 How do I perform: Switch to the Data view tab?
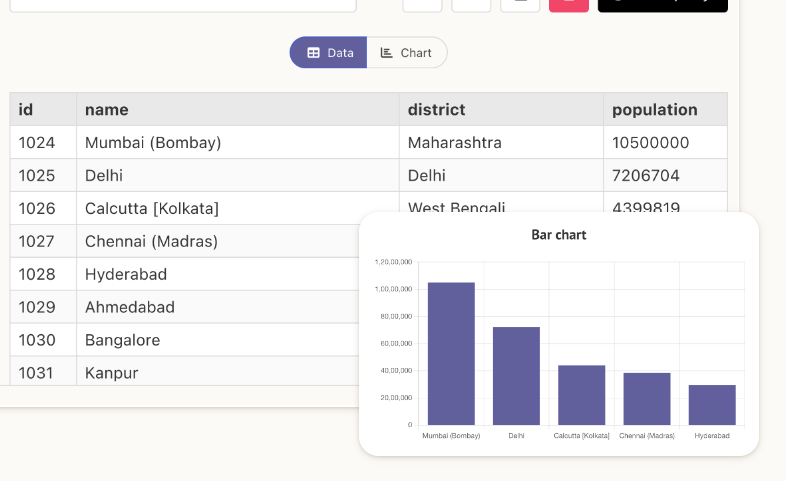(328, 53)
